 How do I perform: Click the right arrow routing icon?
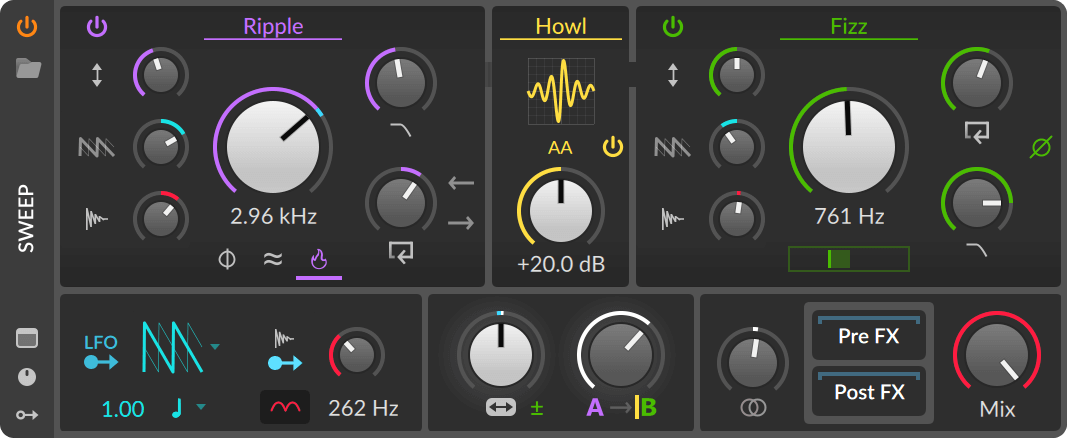[461, 222]
